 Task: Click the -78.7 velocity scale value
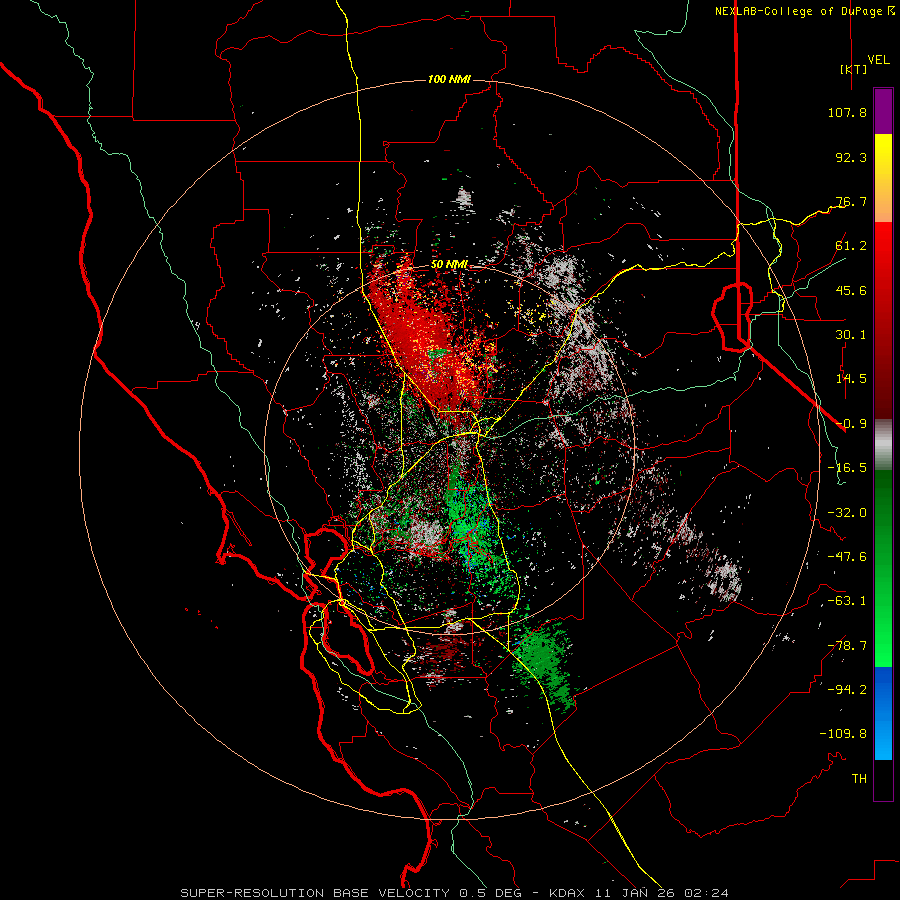click(x=847, y=646)
